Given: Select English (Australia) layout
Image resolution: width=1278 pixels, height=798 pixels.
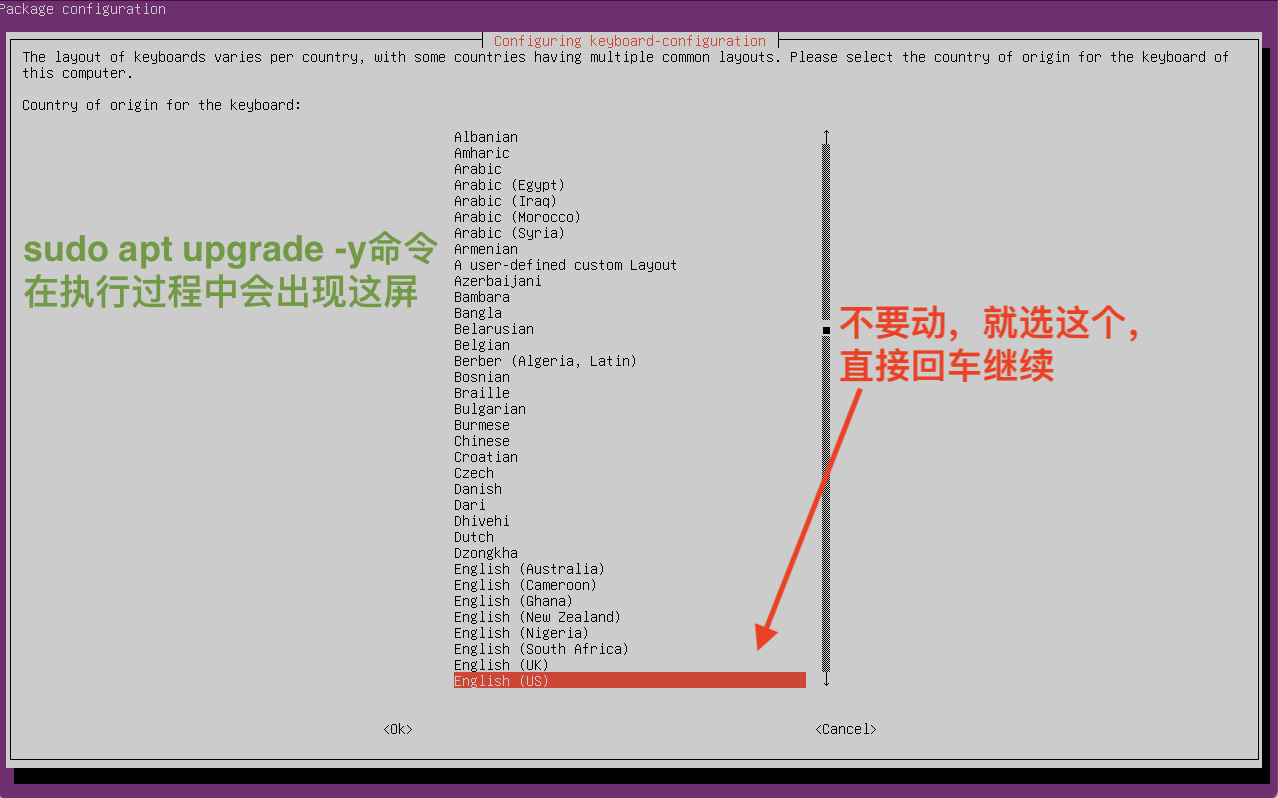Looking at the screenshot, I should point(530,569).
